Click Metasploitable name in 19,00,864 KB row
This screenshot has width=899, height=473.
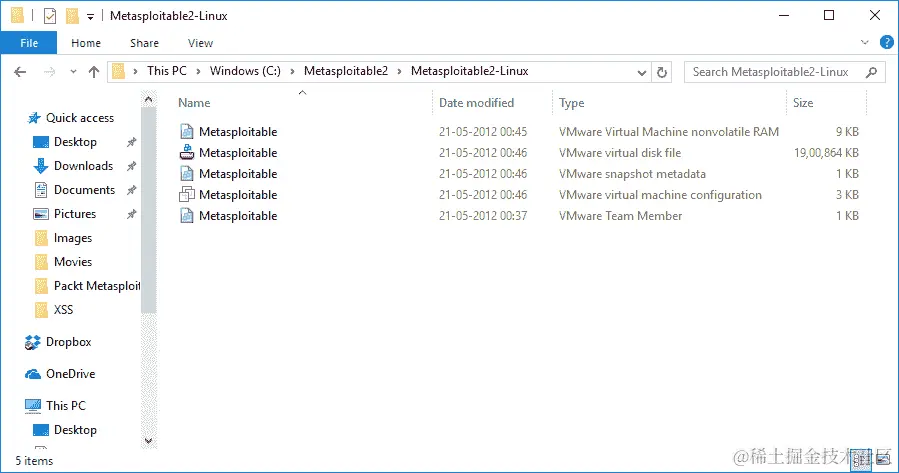tap(238, 153)
